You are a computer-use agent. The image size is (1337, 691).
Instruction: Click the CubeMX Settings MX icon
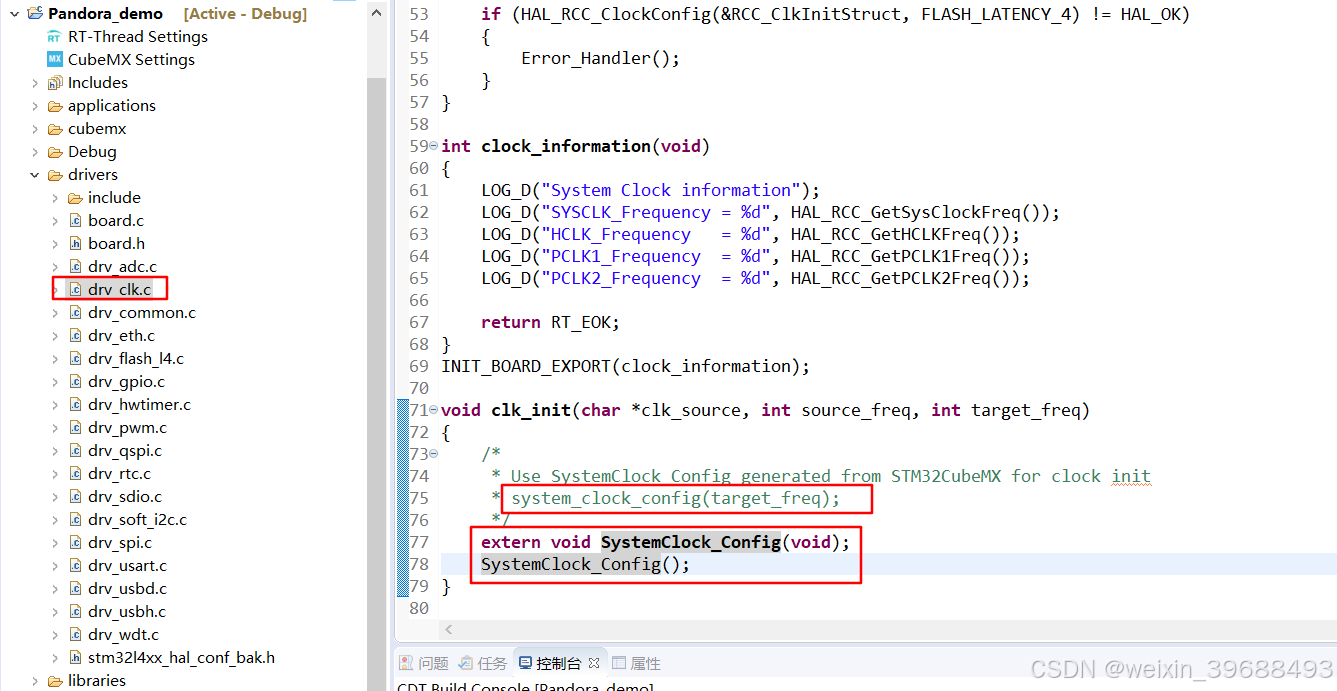click(55, 60)
